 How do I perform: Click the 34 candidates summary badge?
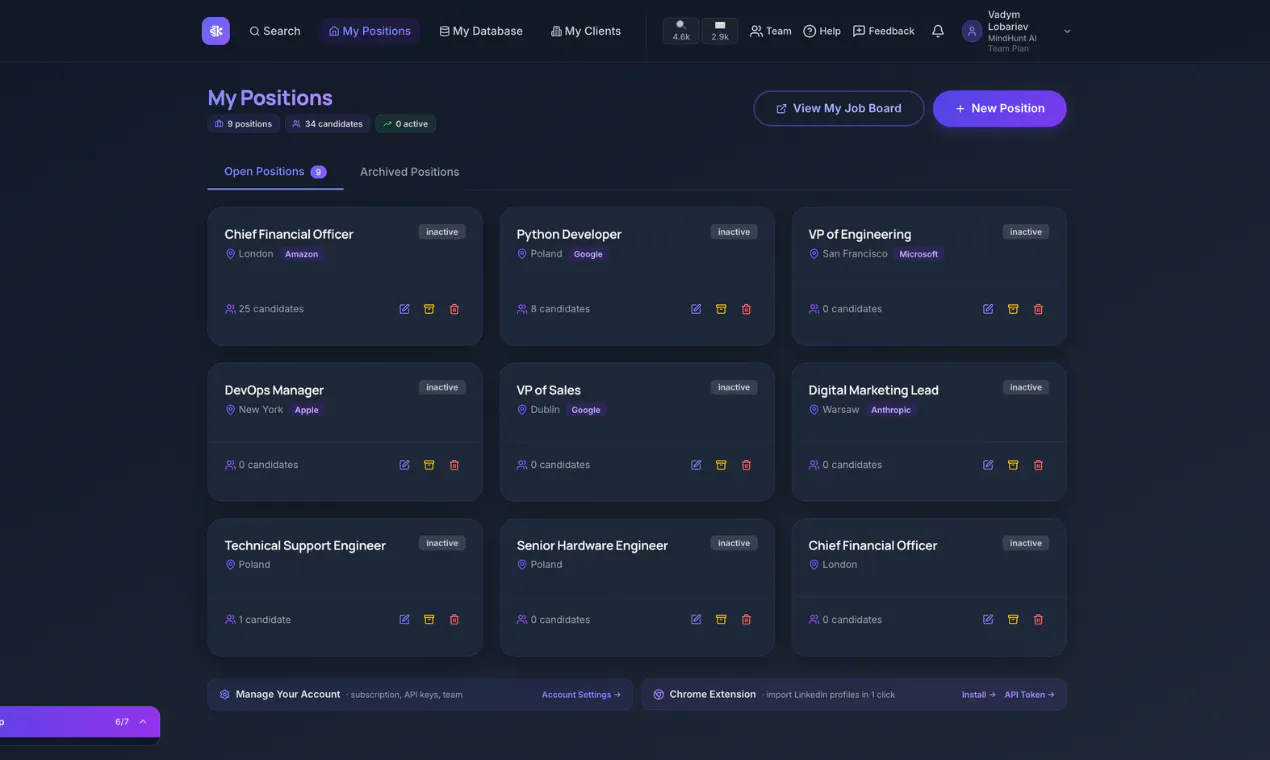pos(328,124)
